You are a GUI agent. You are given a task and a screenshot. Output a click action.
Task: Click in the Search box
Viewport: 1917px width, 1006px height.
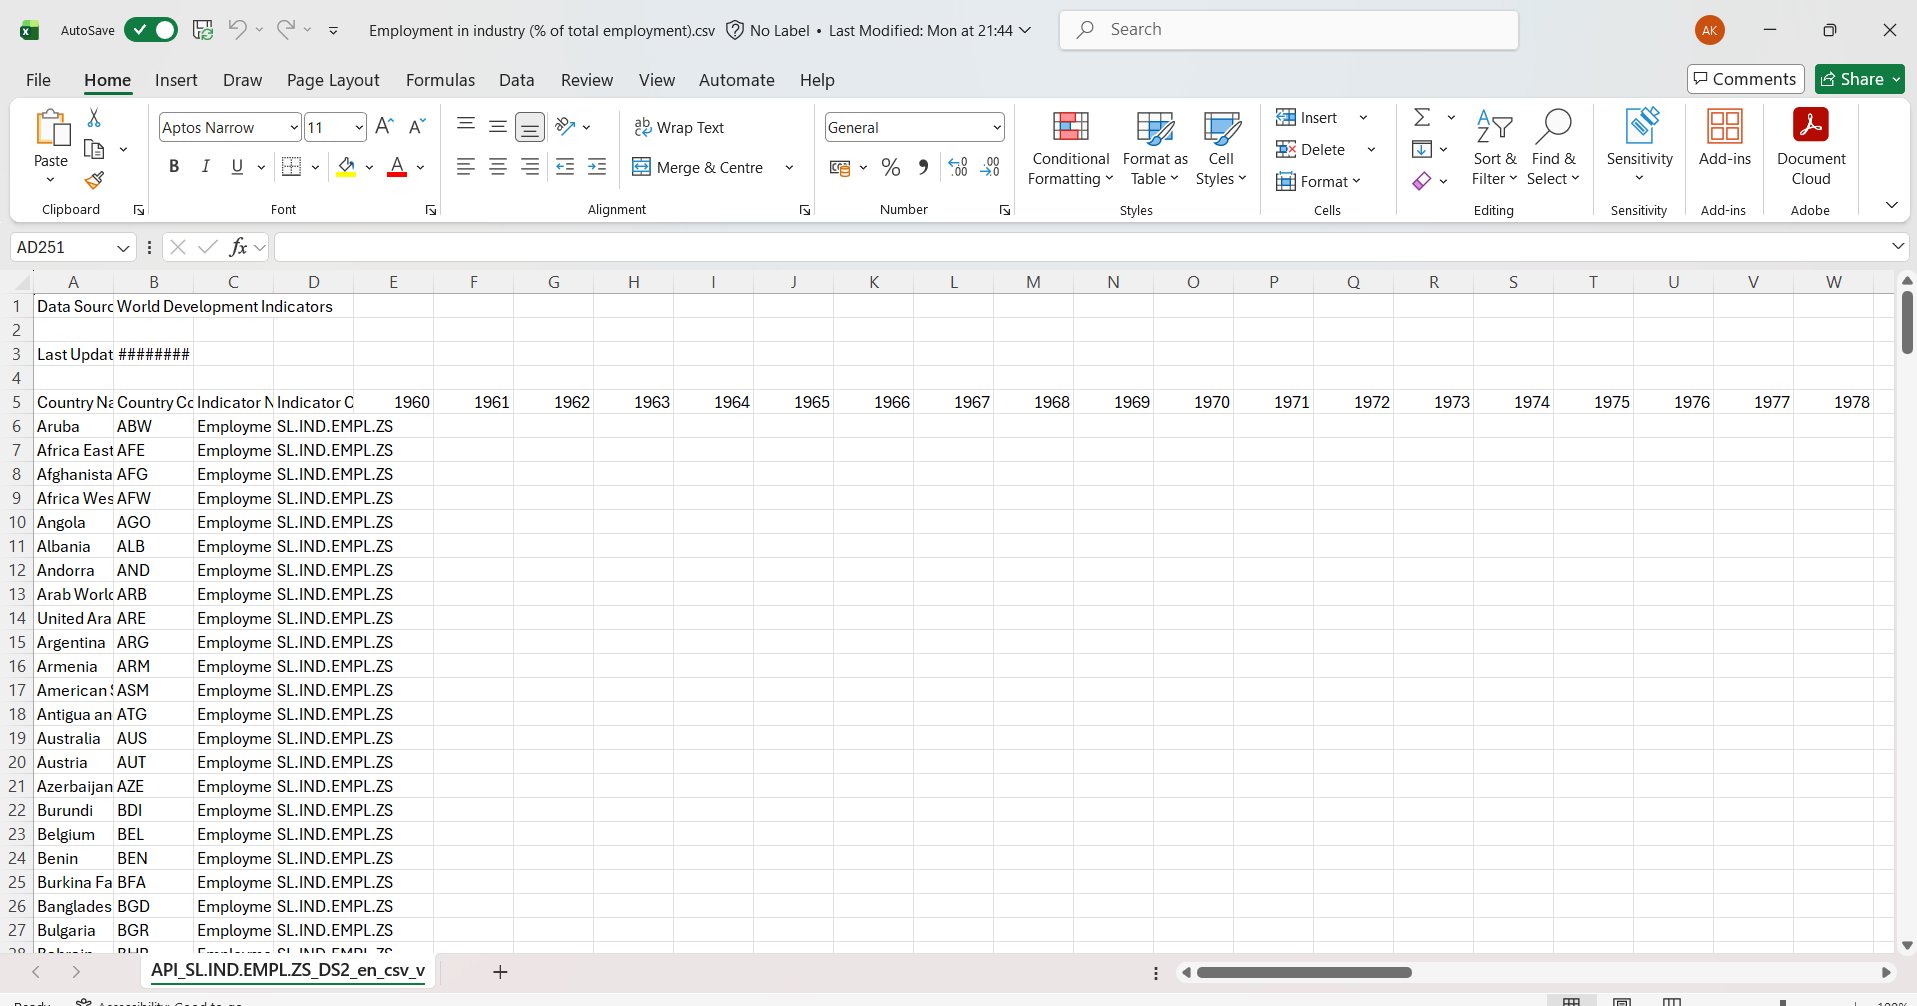click(x=1289, y=30)
